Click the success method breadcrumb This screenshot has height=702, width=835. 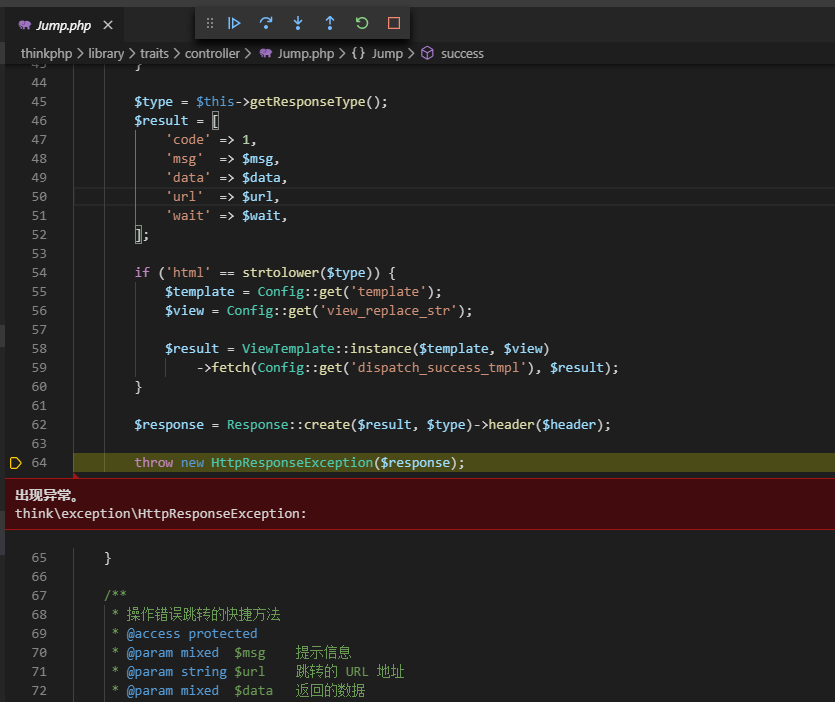461,53
